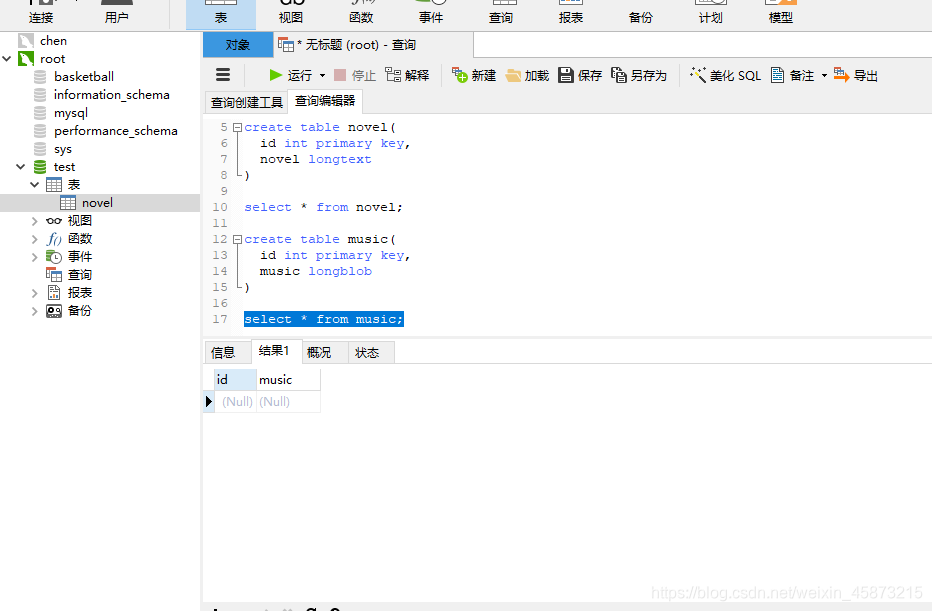Switch to 查询创建工具 (Query Builder) tab

point(246,102)
